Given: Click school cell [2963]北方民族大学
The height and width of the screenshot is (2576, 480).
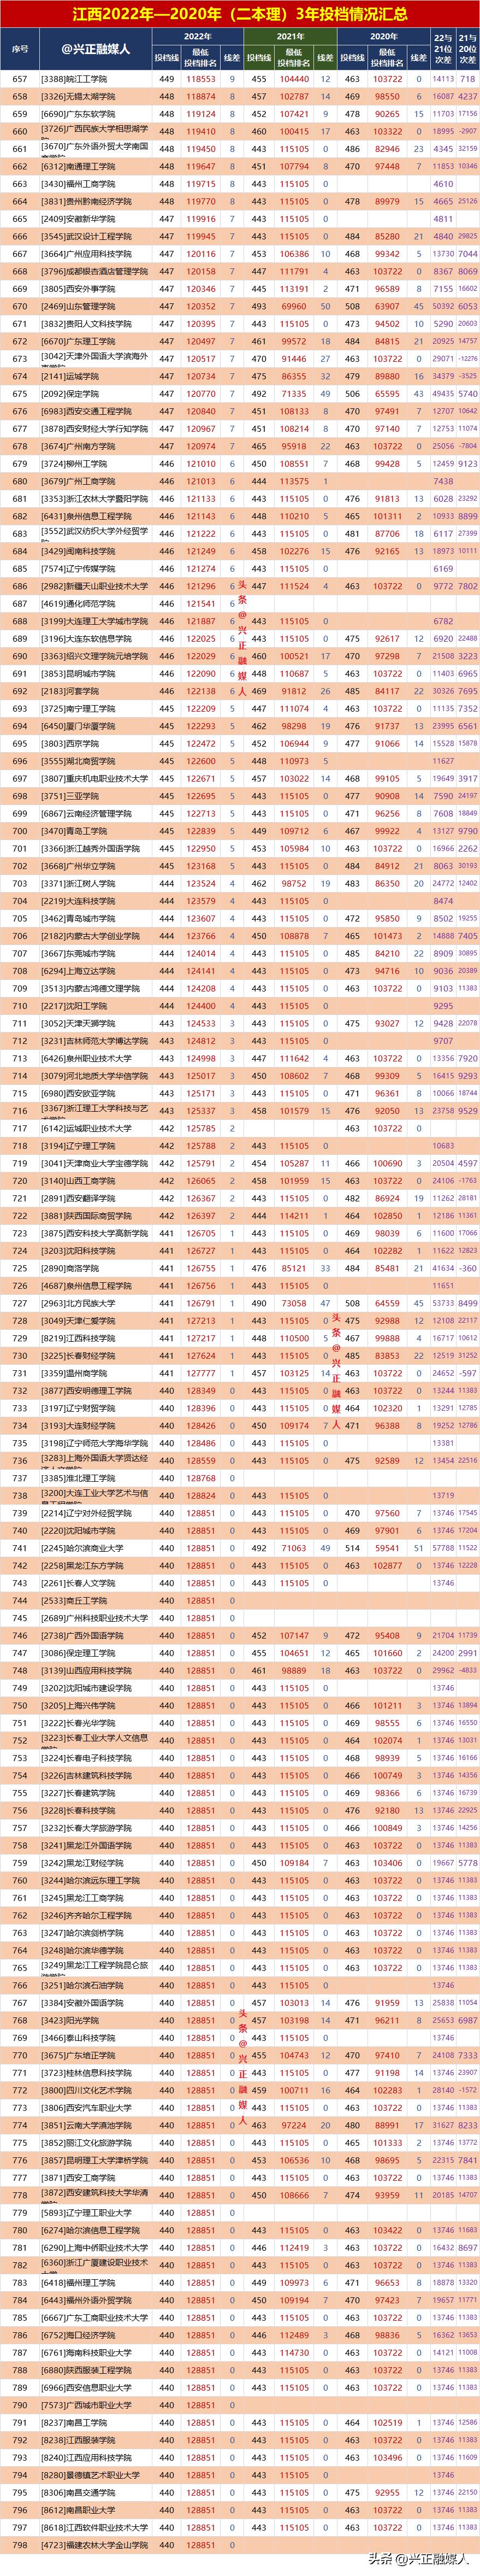Looking at the screenshot, I should (95, 1303).
